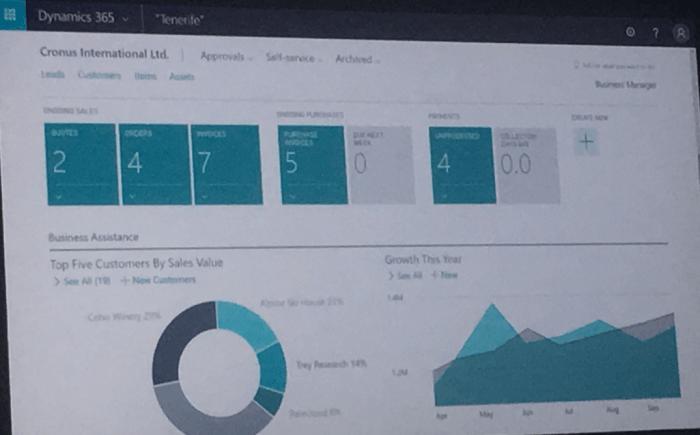Go to the Customers page
This screenshot has width=700, height=435.
pyautogui.click(x=99, y=75)
